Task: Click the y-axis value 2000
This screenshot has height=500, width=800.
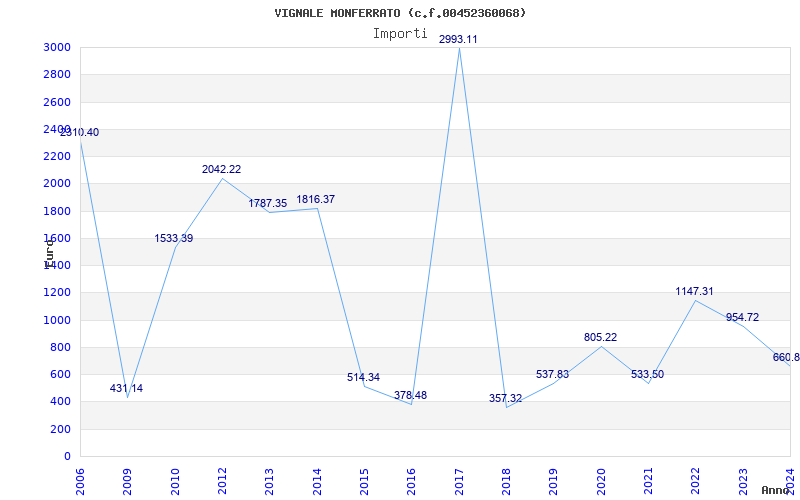Action: pos(58,184)
